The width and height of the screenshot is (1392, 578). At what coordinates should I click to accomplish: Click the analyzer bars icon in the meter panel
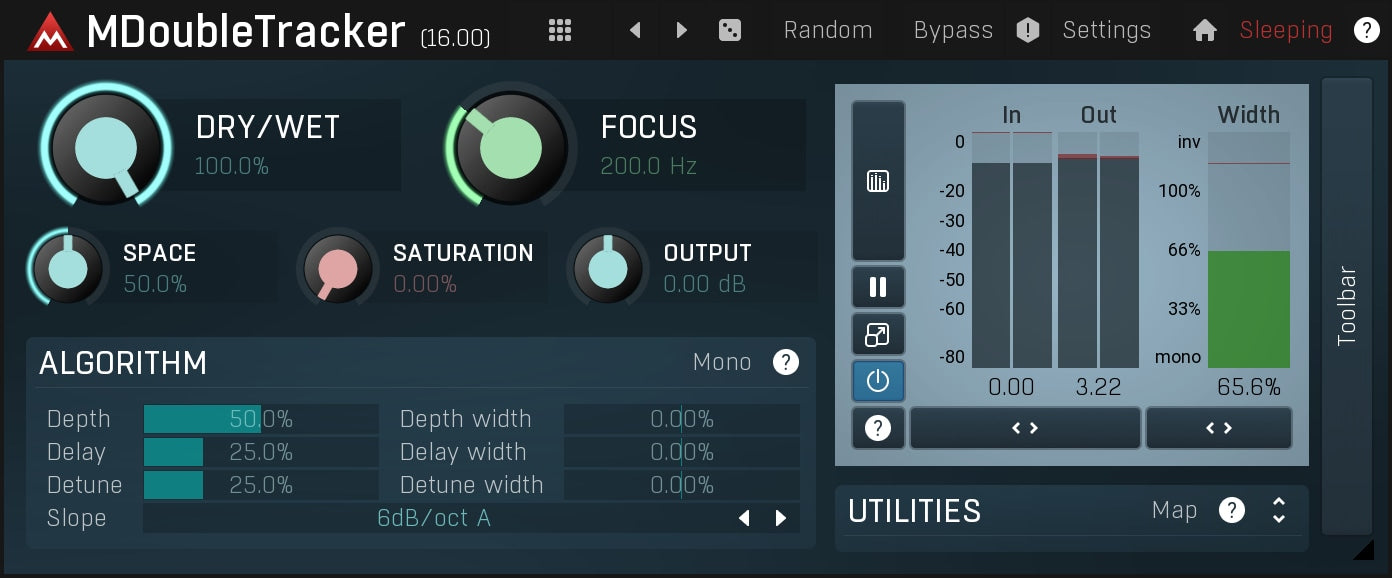tap(878, 182)
